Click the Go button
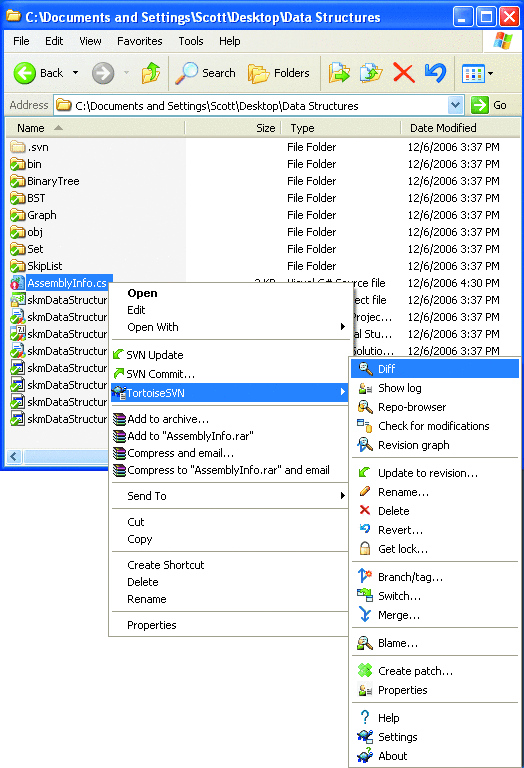This screenshot has height=768, width=524. point(489,105)
